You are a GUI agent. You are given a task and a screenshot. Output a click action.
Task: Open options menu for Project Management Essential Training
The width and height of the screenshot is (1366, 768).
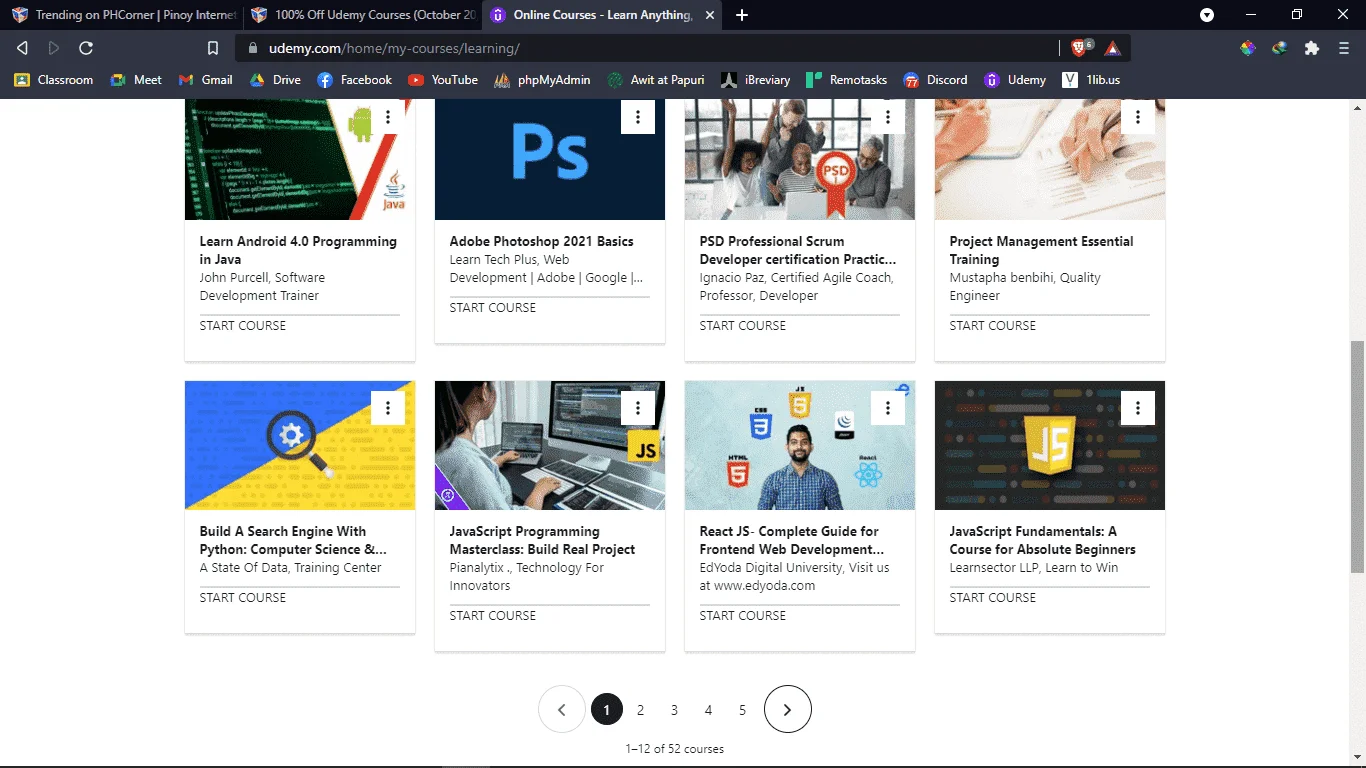coord(1138,117)
